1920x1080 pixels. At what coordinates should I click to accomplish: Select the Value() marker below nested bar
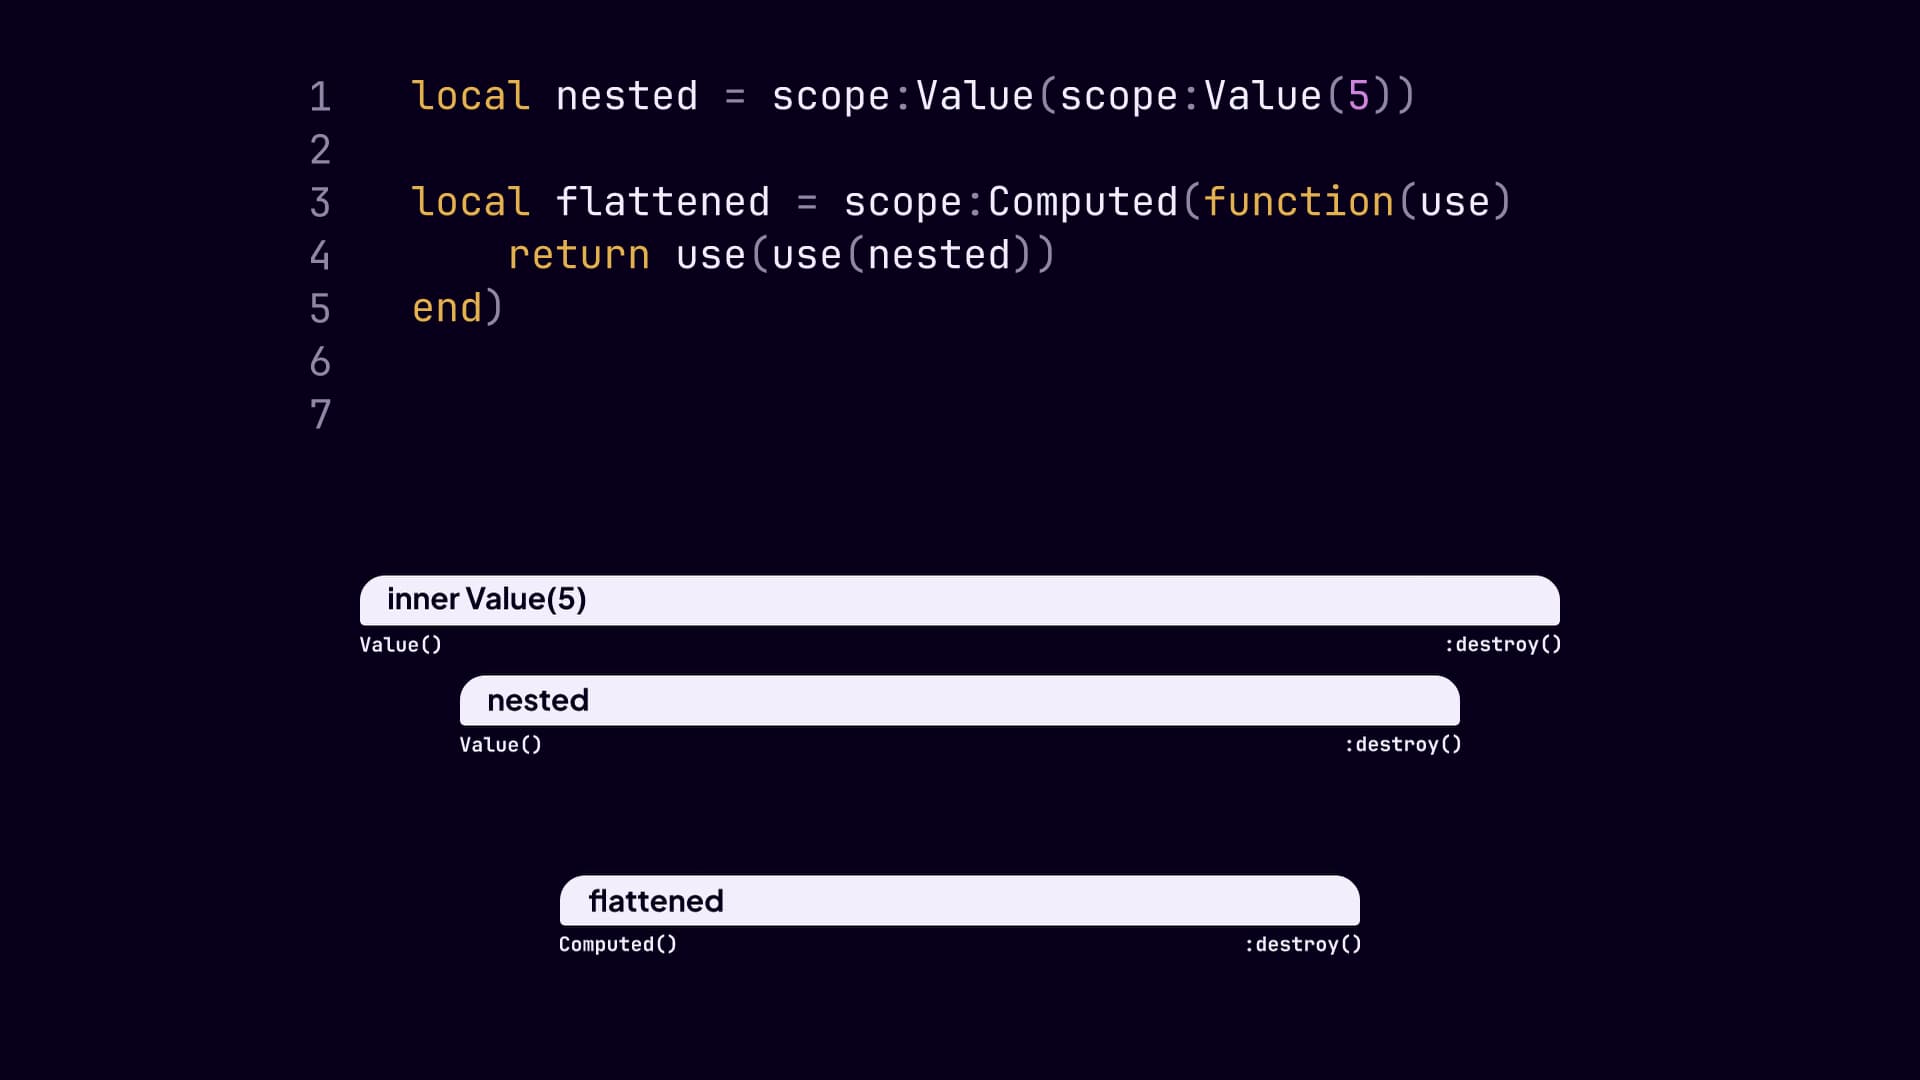(500, 744)
